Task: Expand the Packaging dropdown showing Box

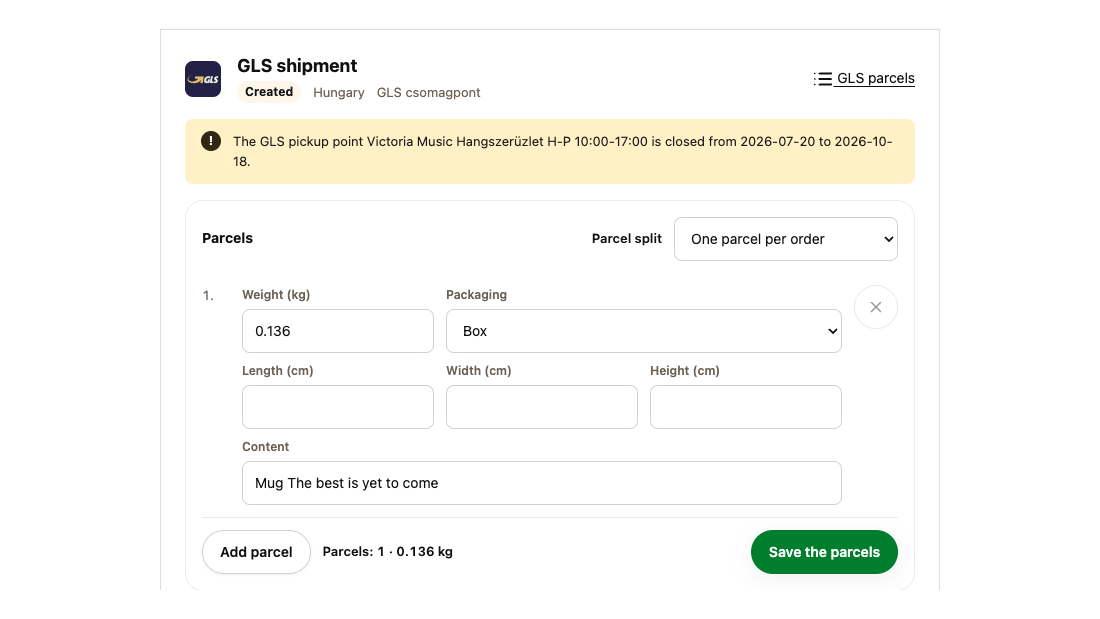Action: 643,331
